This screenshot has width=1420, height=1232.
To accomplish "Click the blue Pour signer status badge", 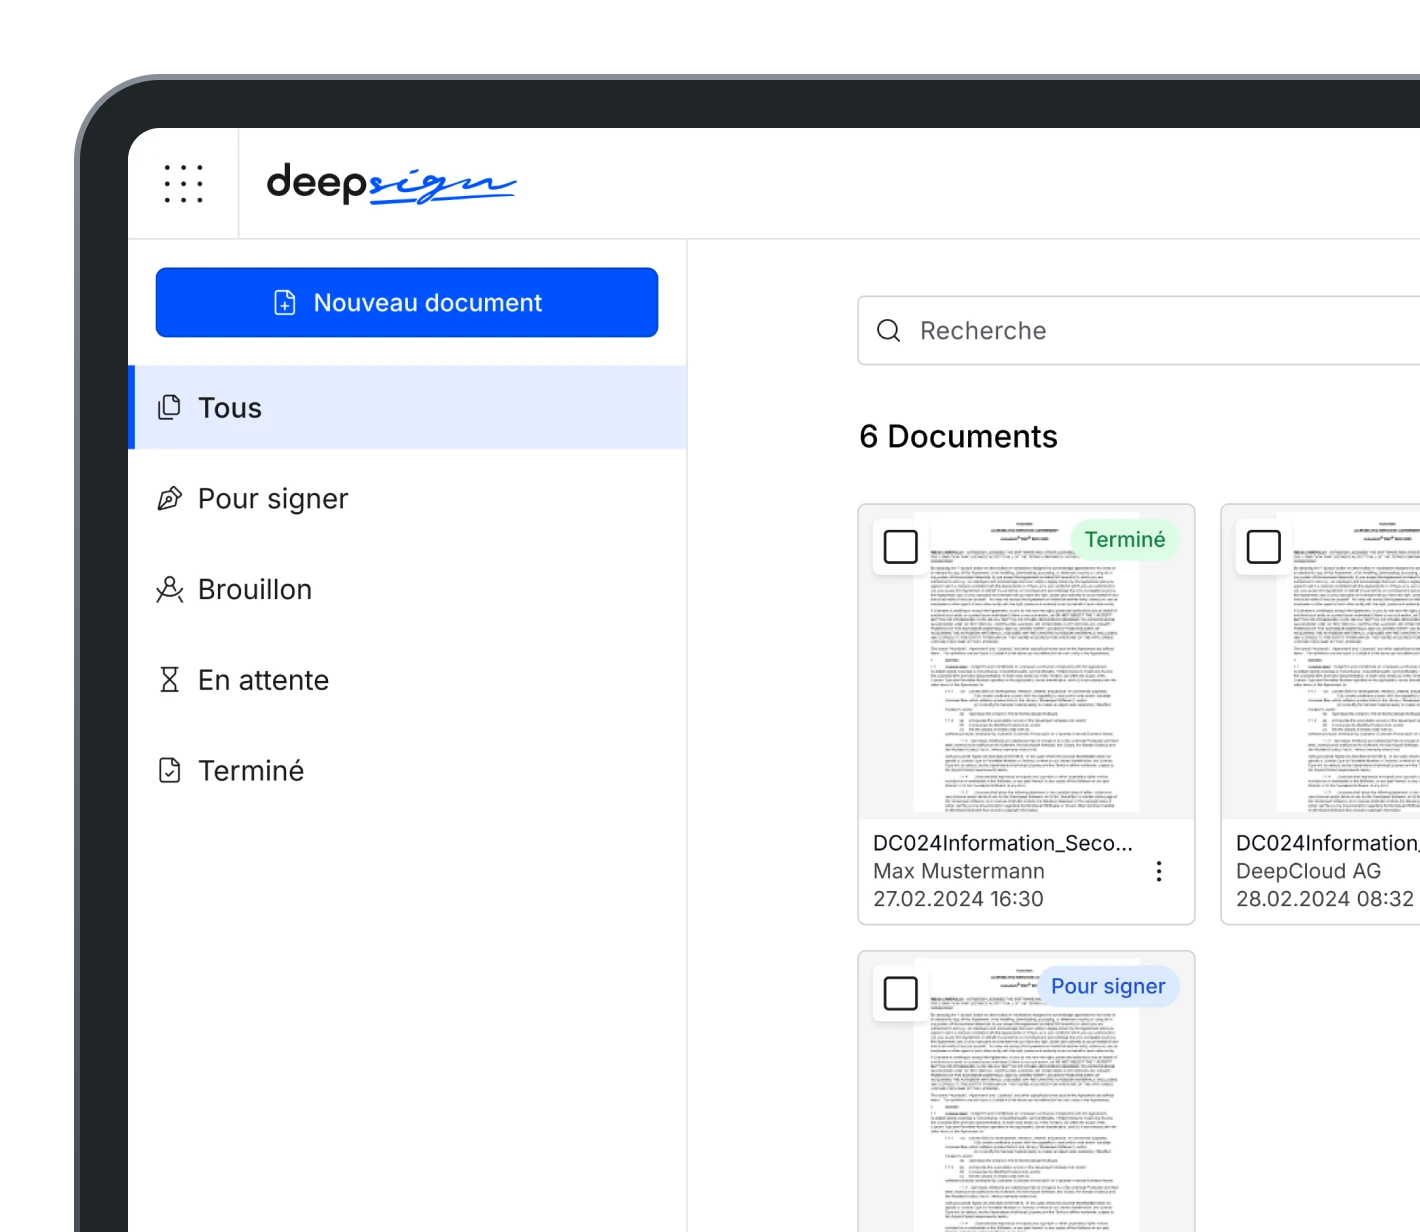I will coord(1108,986).
